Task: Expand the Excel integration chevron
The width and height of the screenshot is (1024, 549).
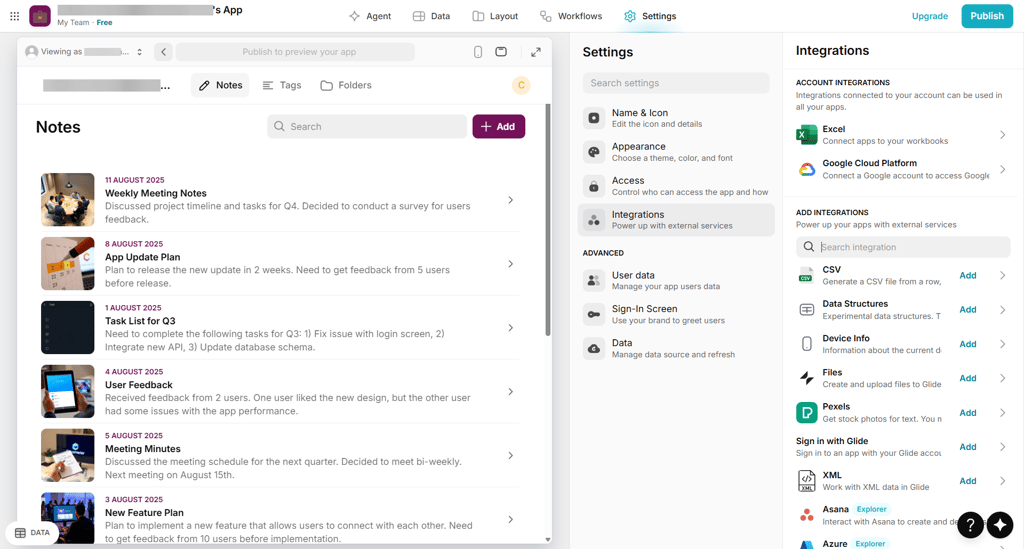Action: (x=1002, y=135)
